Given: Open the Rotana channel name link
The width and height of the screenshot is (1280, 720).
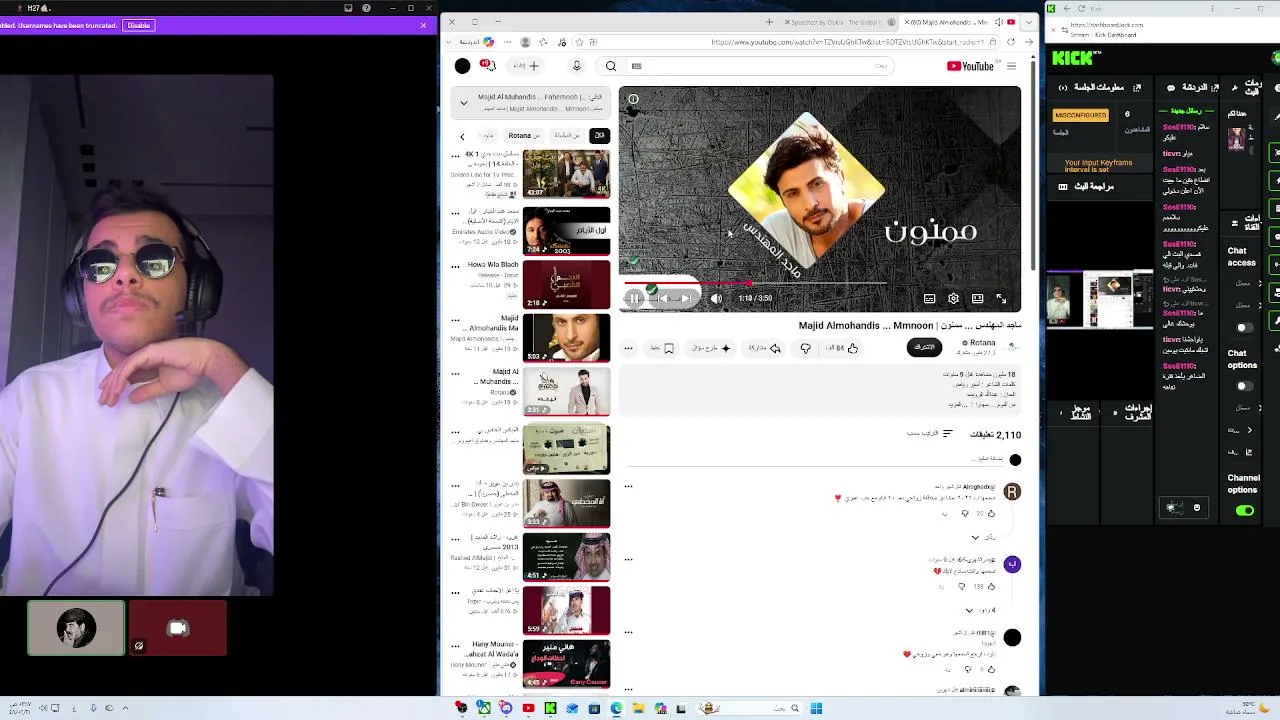Looking at the screenshot, I should pyautogui.click(x=982, y=343).
